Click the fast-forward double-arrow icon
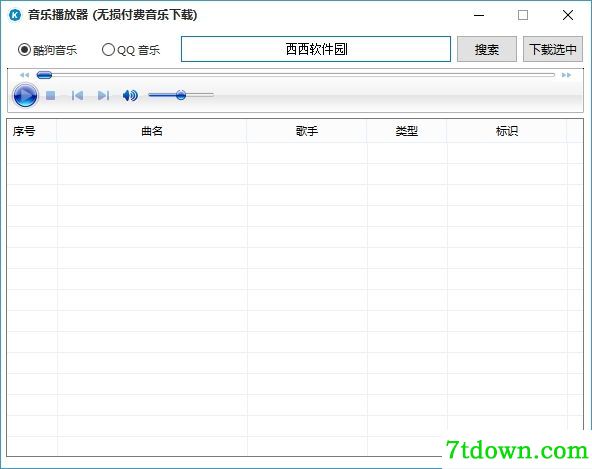592x469 pixels. [x=566, y=75]
